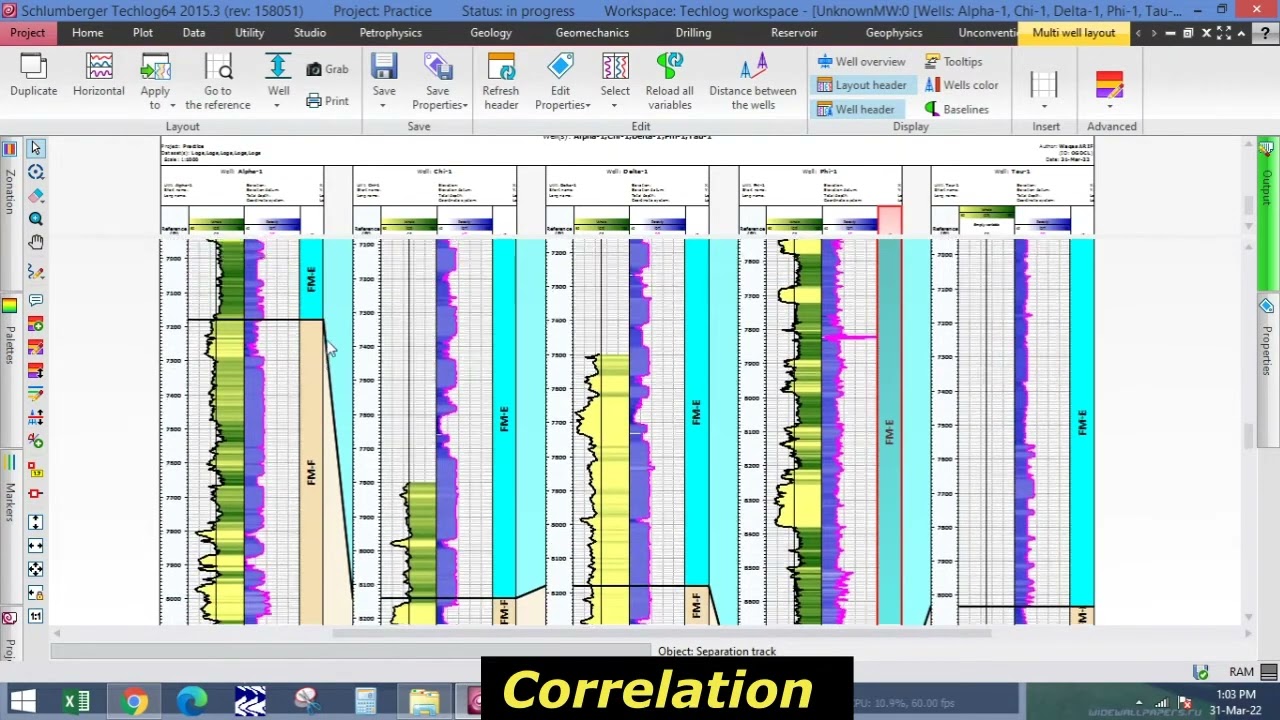The width and height of the screenshot is (1280, 720).
Task: Toggle Well overview display
Action: [x=861, y=61]
